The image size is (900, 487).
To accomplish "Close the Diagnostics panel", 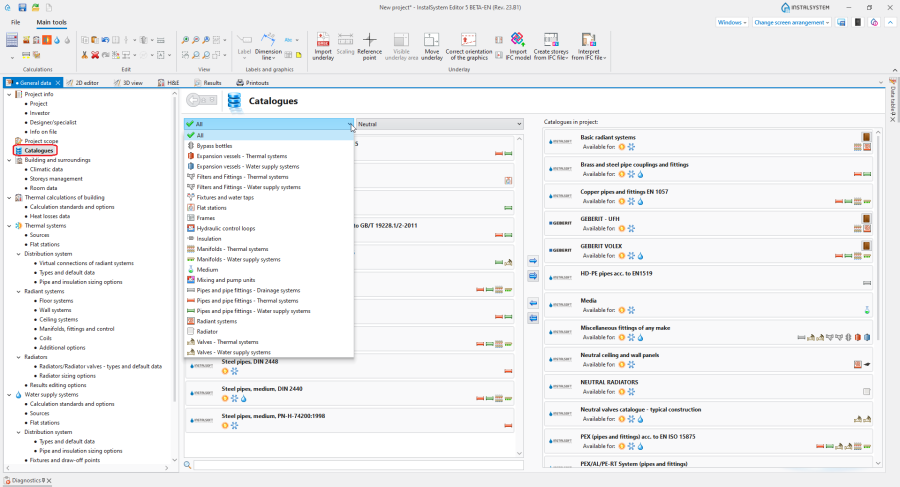I will coord(49,481).
